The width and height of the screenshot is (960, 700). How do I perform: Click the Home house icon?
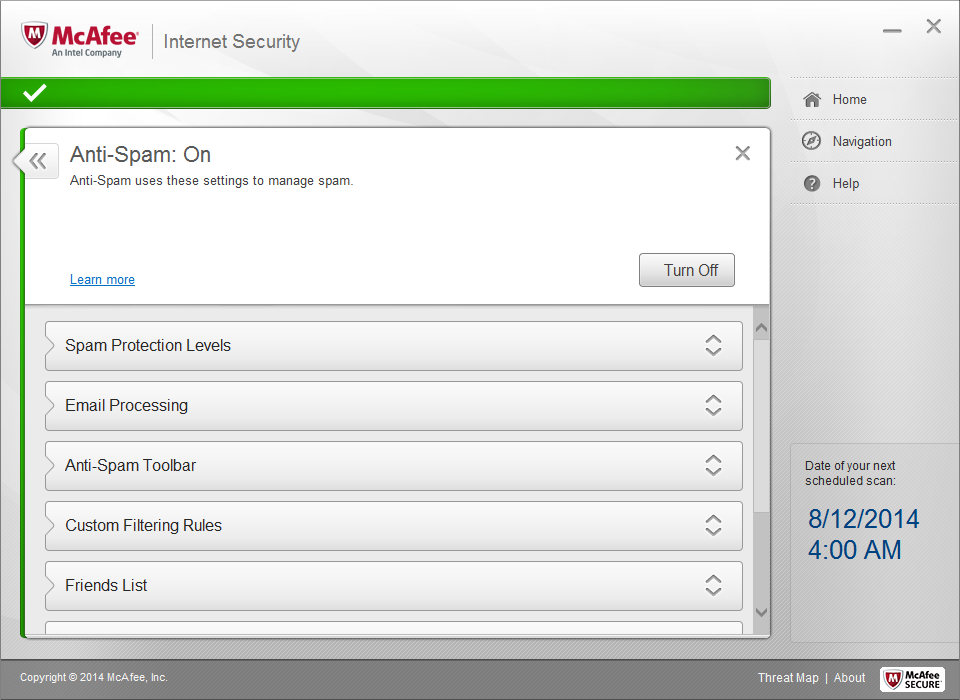click(812, 99)
